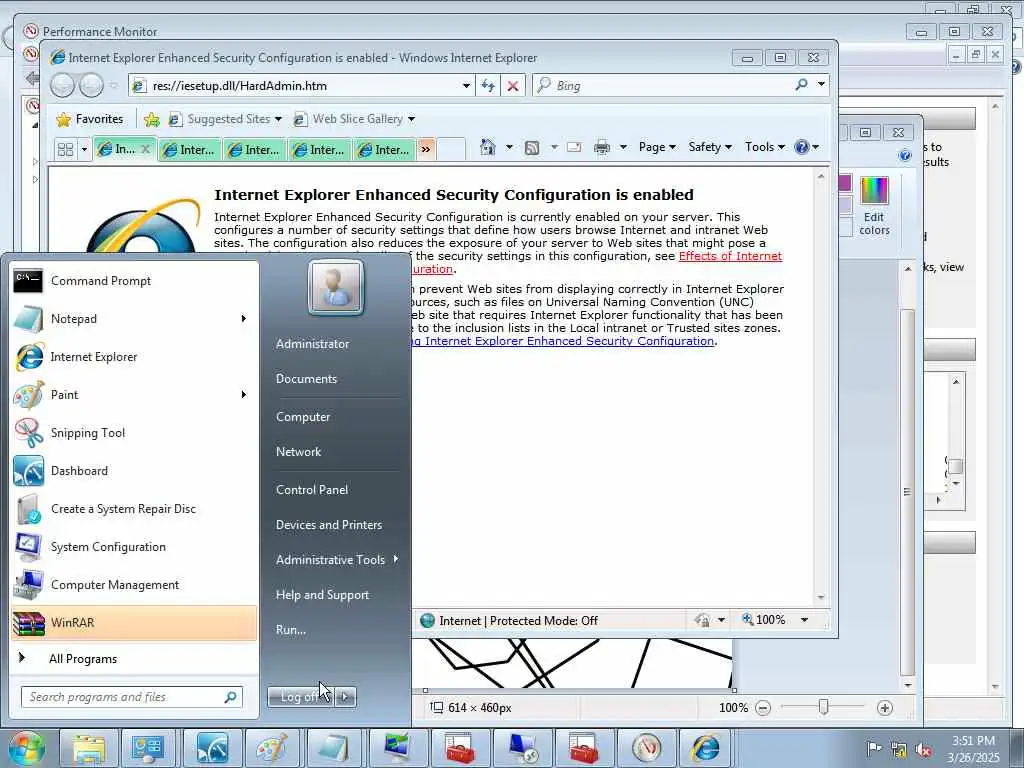Open Quick Tabs view icon
The image size is (1024, 768).
click(65, 150)
